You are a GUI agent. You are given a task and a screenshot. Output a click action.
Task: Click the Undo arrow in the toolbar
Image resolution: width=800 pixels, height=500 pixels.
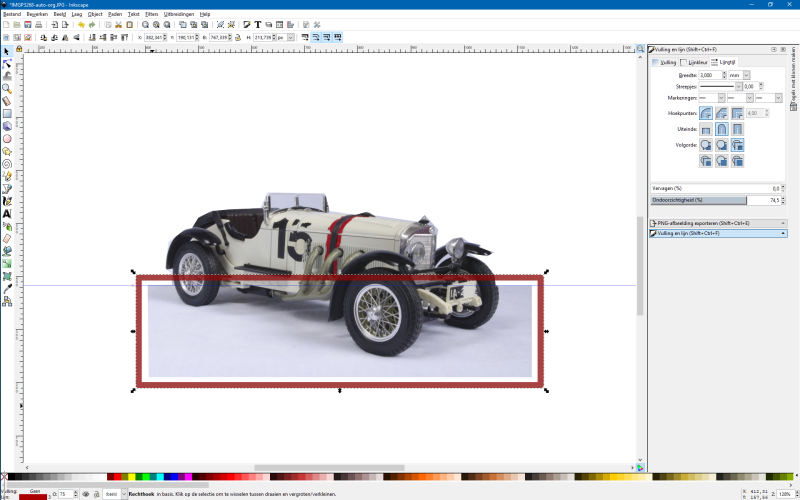coord(80,25)
